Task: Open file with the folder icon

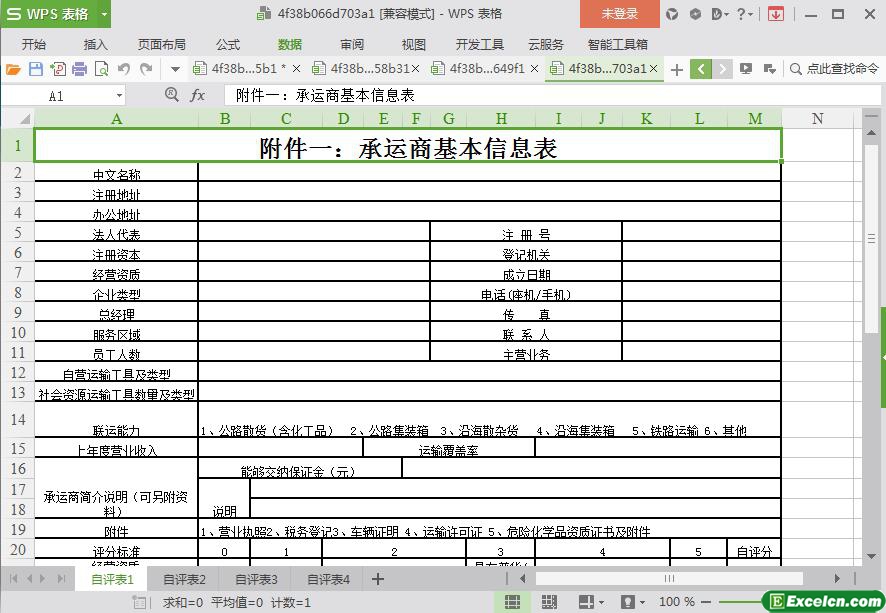Action: coord(13,69)
